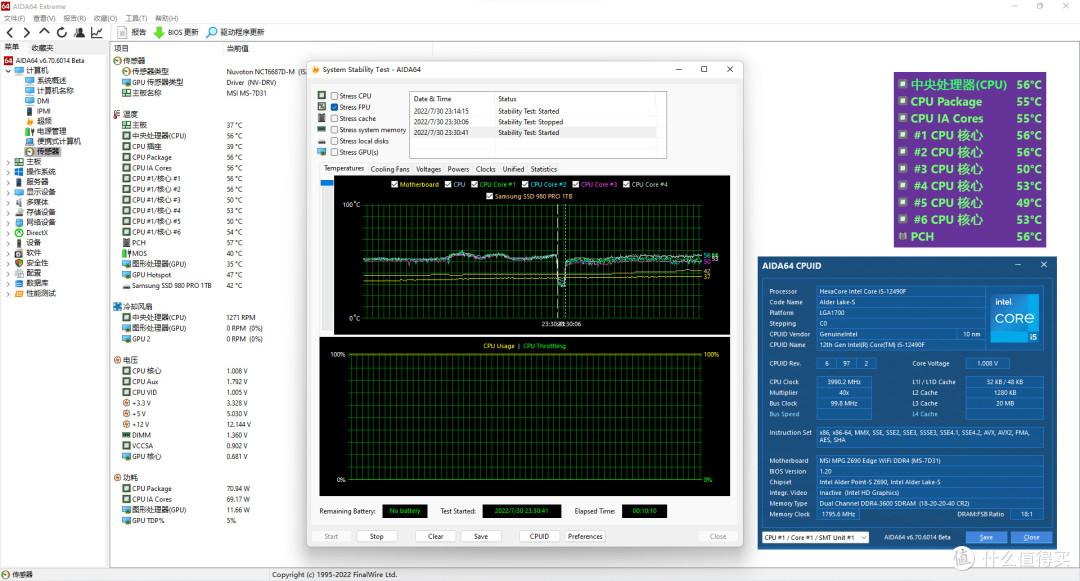
Task: Click the back navigation arrow in toolbar
Action: point(10,32)
